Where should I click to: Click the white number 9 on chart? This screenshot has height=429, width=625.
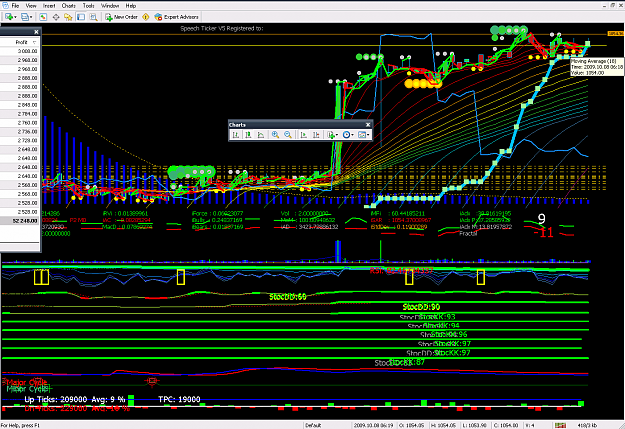click(541, 218)
